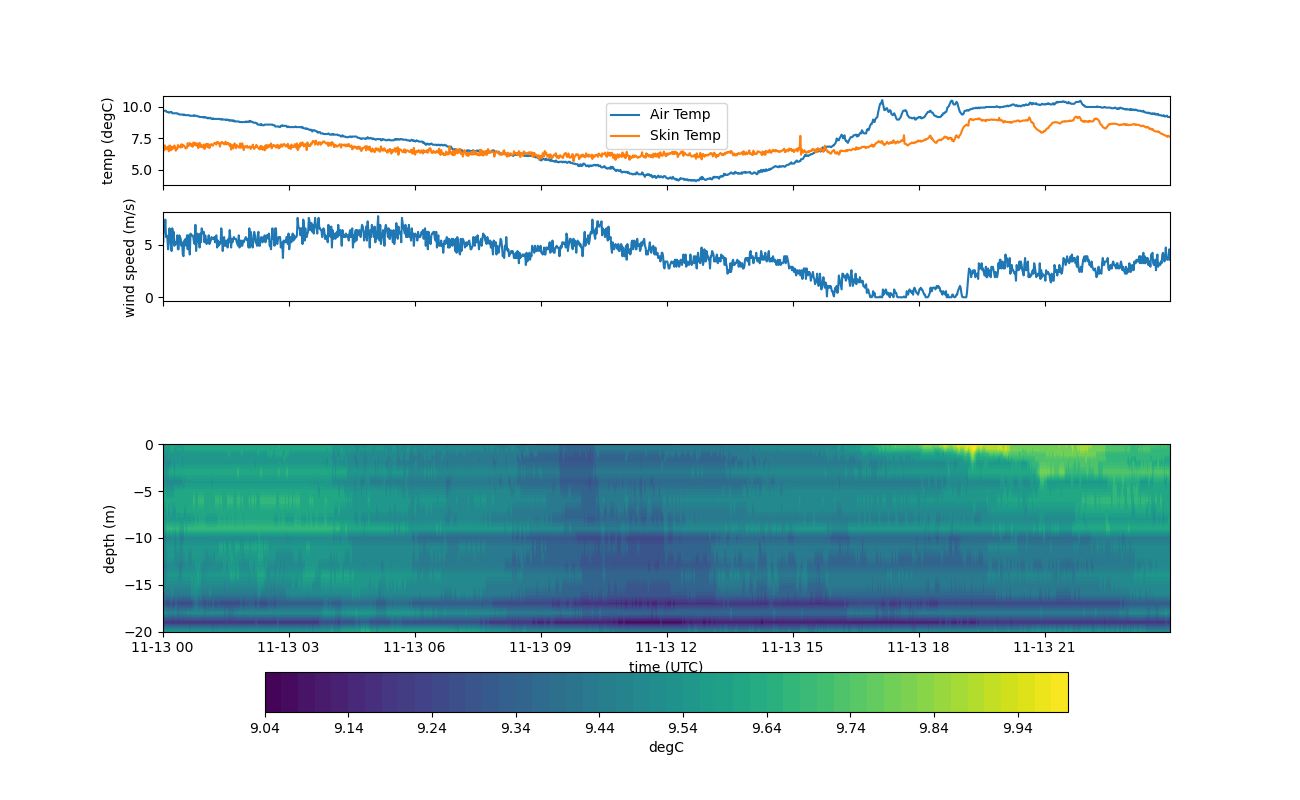
Task: Click the time (UTC) axis label
Action: (666, 667)
